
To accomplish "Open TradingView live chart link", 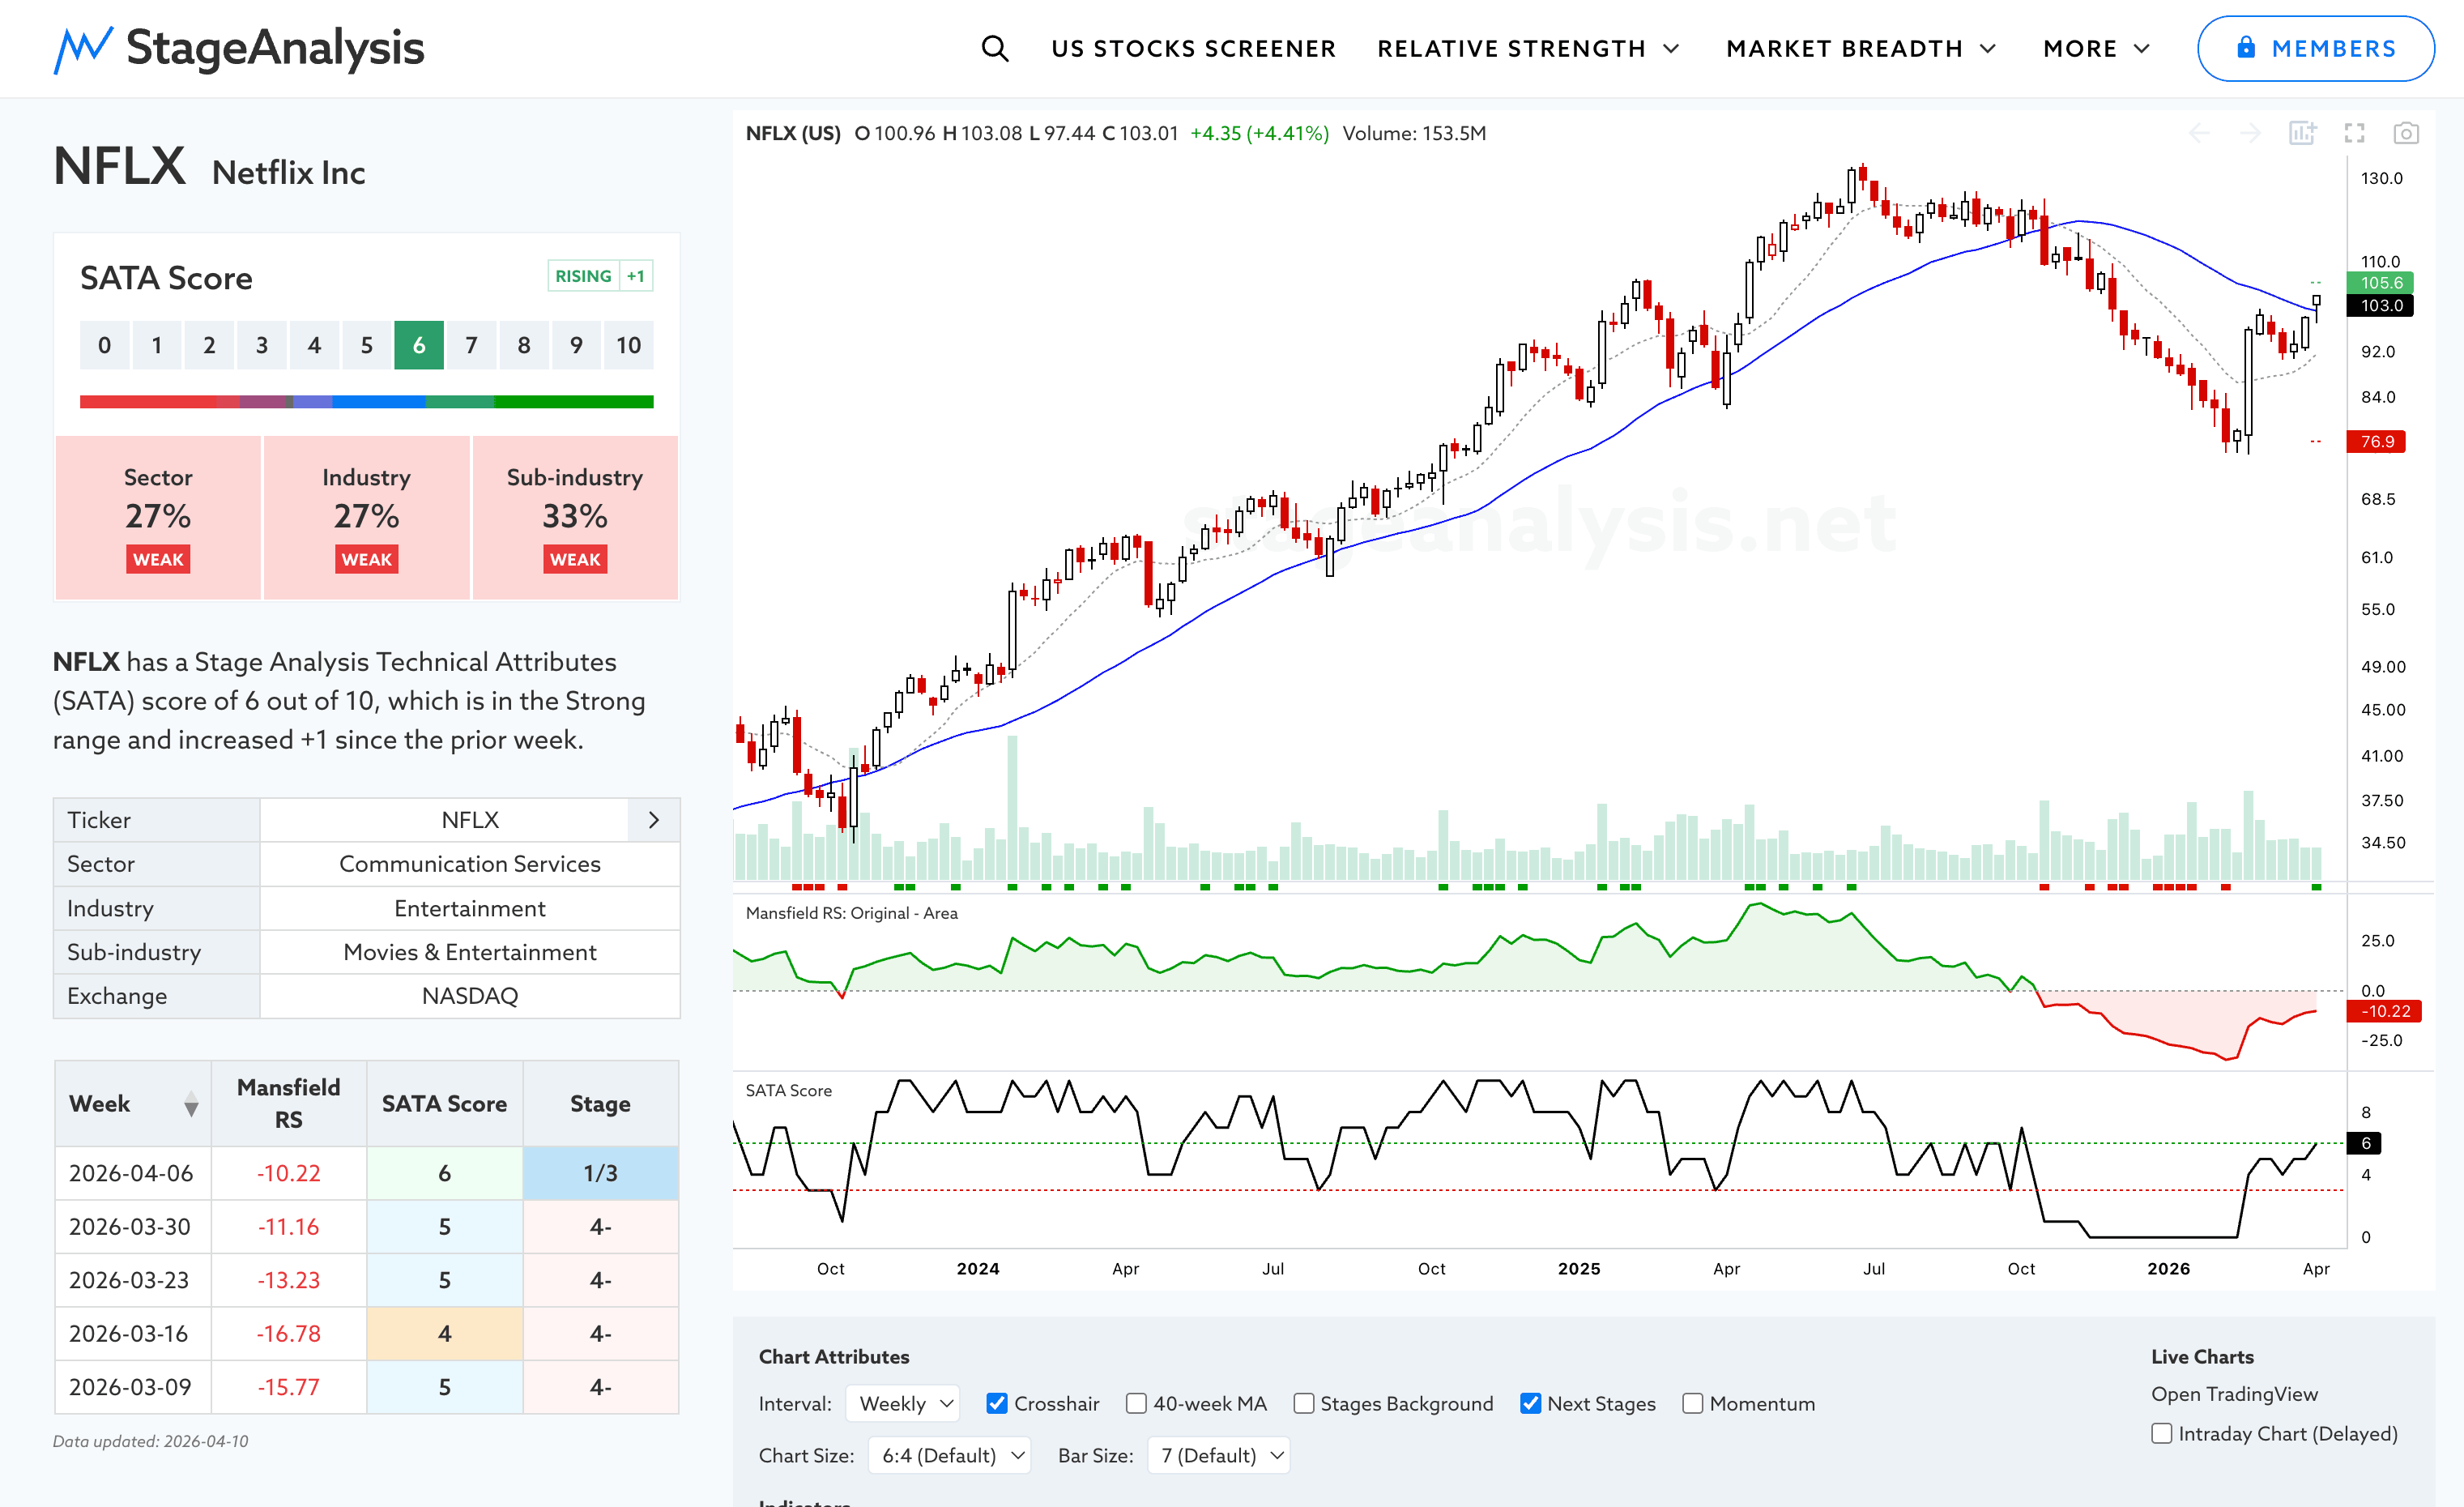I will [x=2233, y=1393].
